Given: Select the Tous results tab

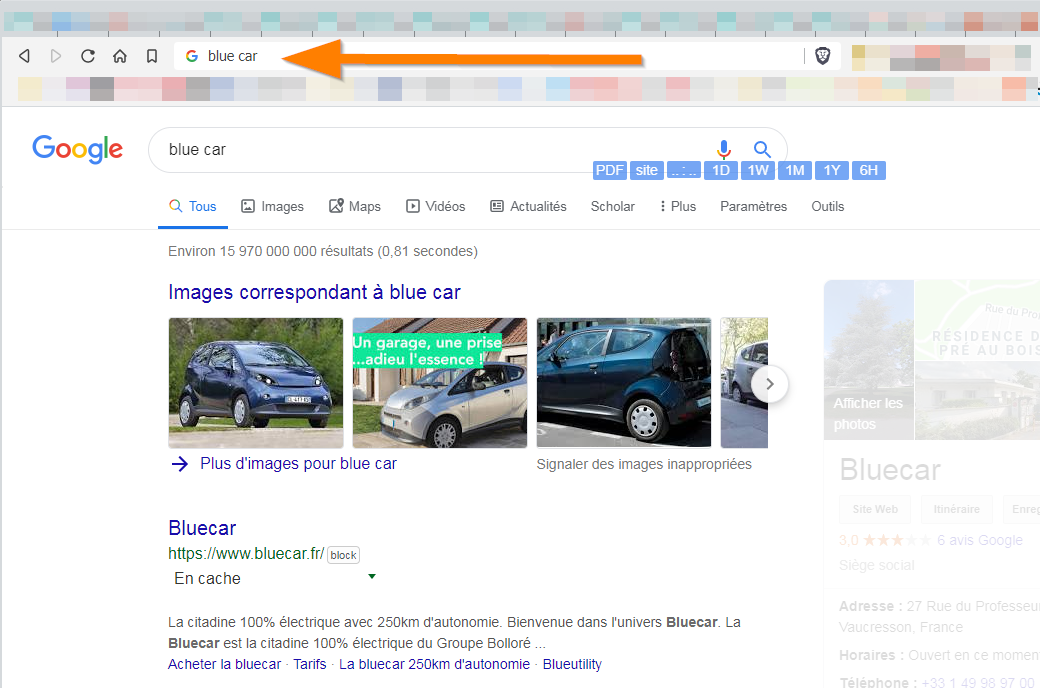Looking at the screenshot, I should (x=193, y=206).
